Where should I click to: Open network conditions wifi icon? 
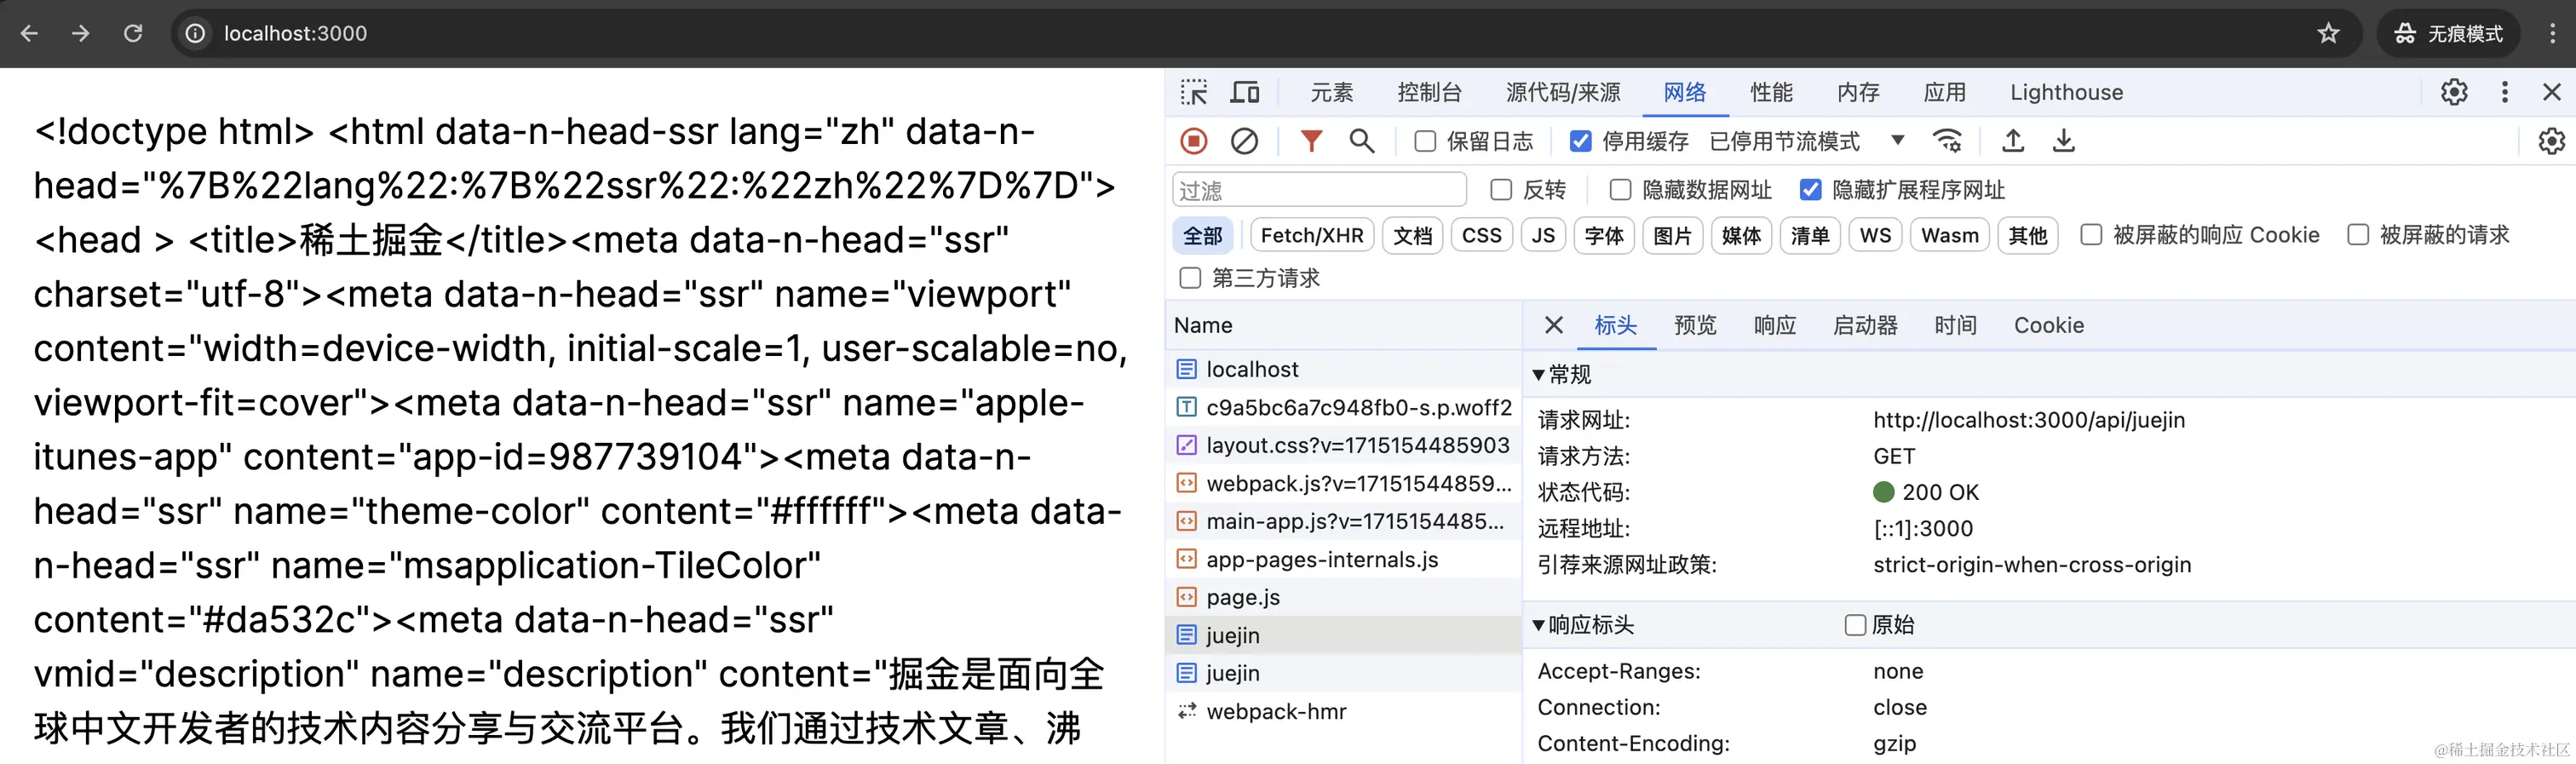coord(1947,141)
